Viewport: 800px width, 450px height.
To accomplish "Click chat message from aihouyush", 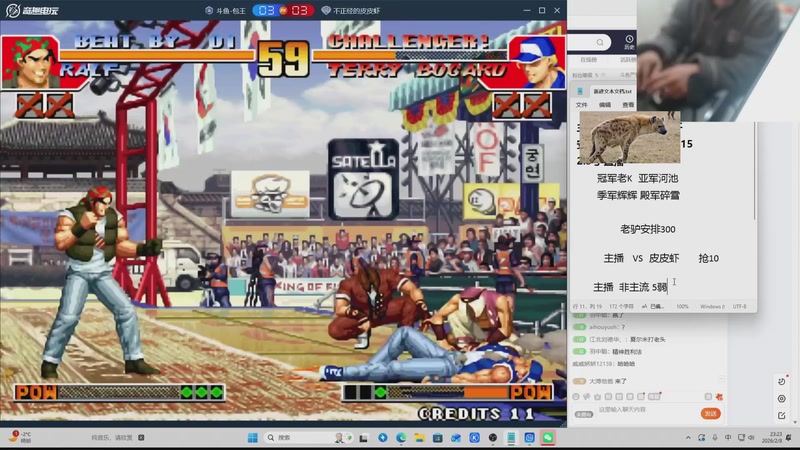I will (x=599, y=327).
